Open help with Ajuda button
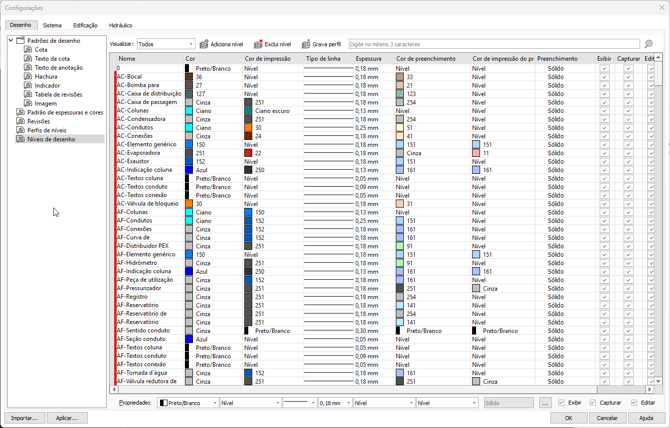This screenshot has width=670, height=428. coord(646,418)
